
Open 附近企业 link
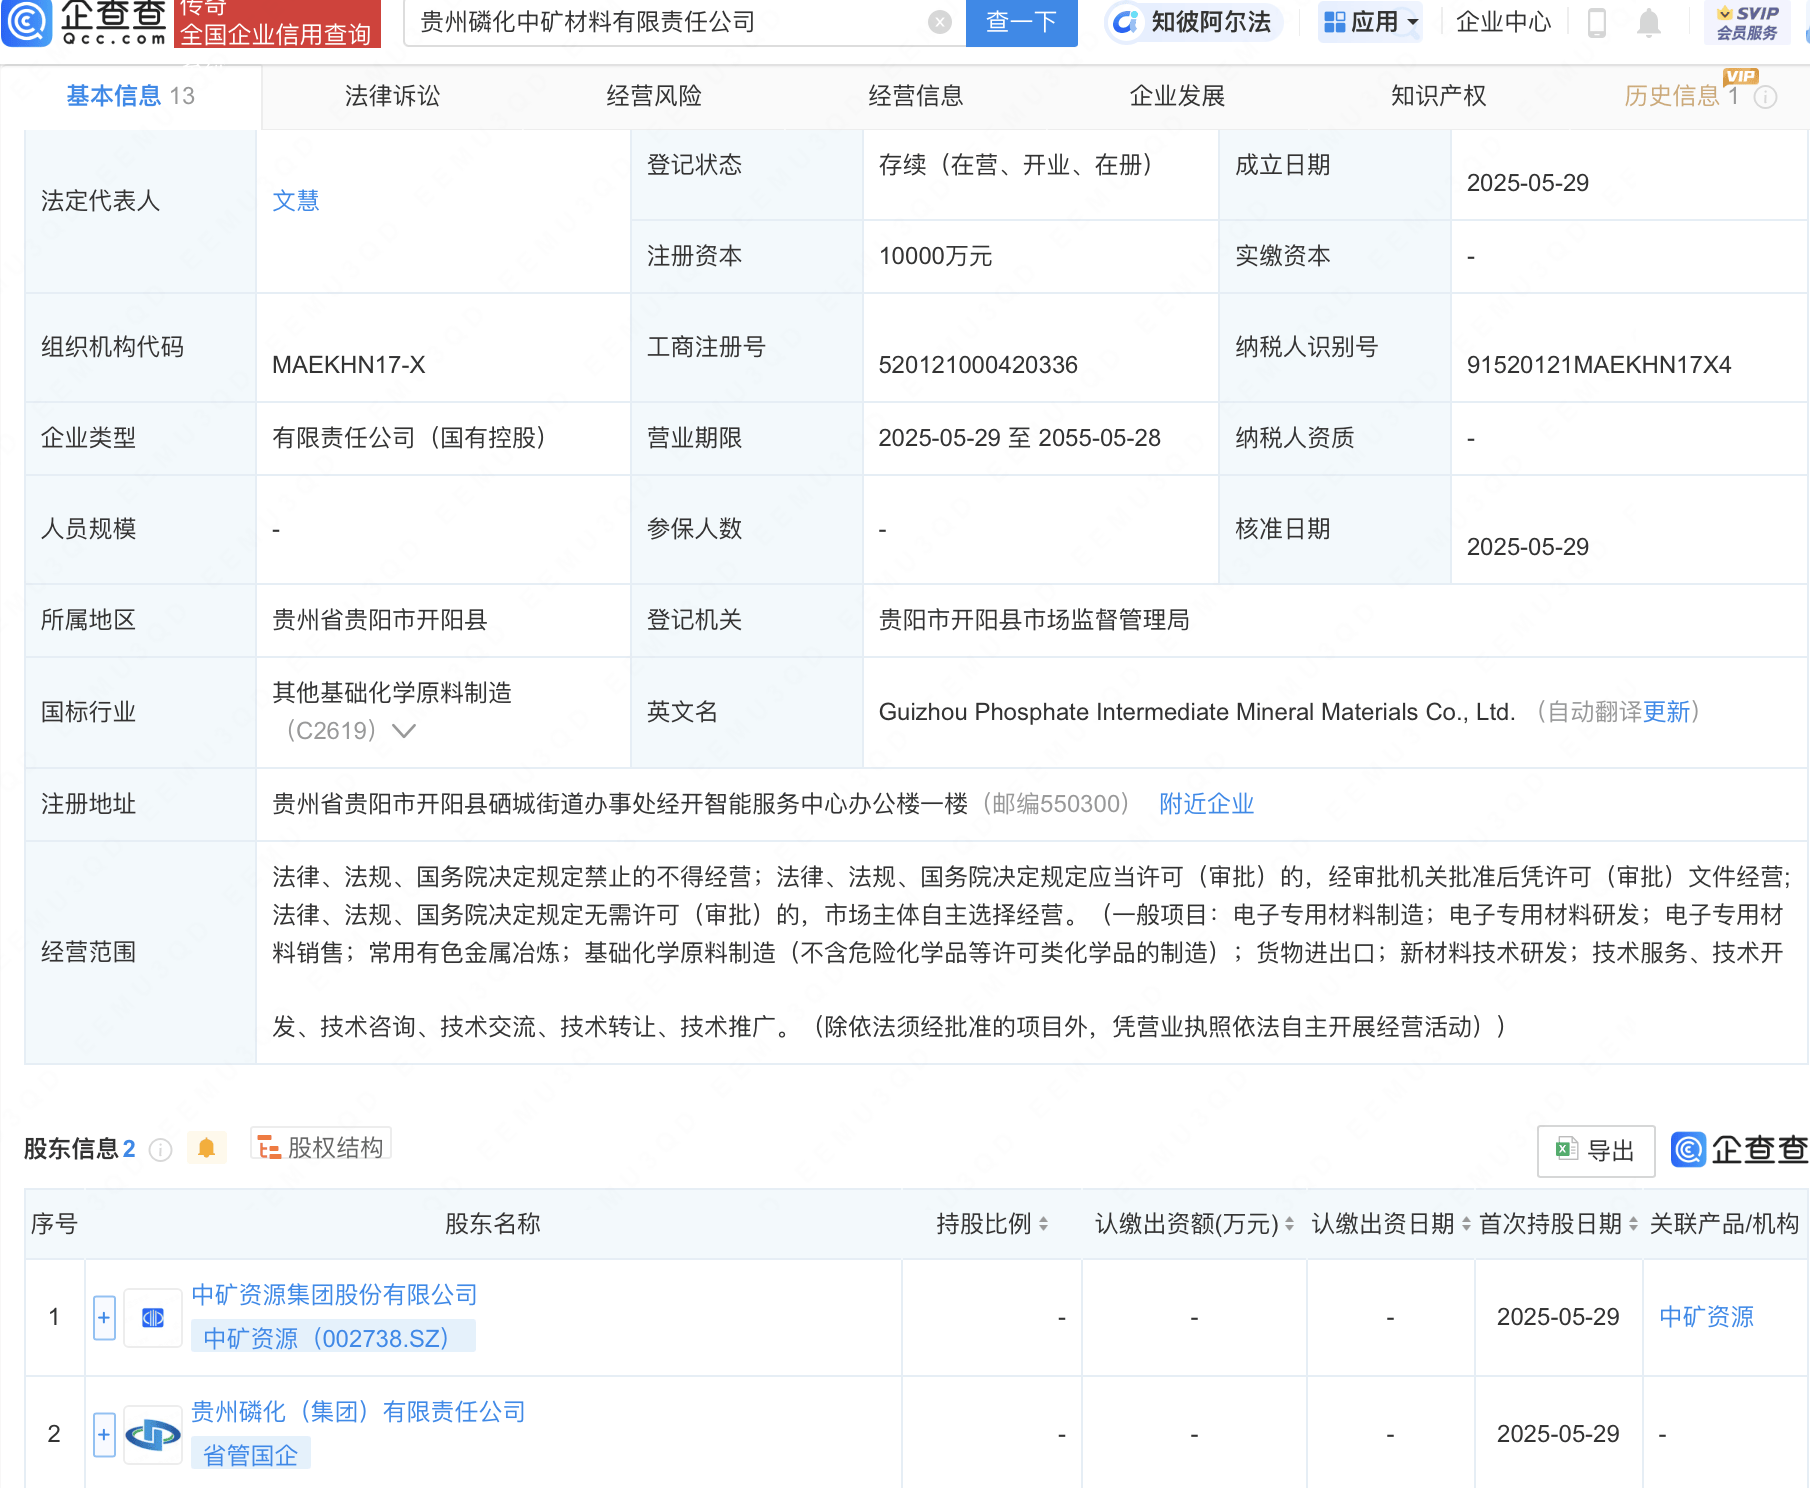click(x=1206, y=804)
